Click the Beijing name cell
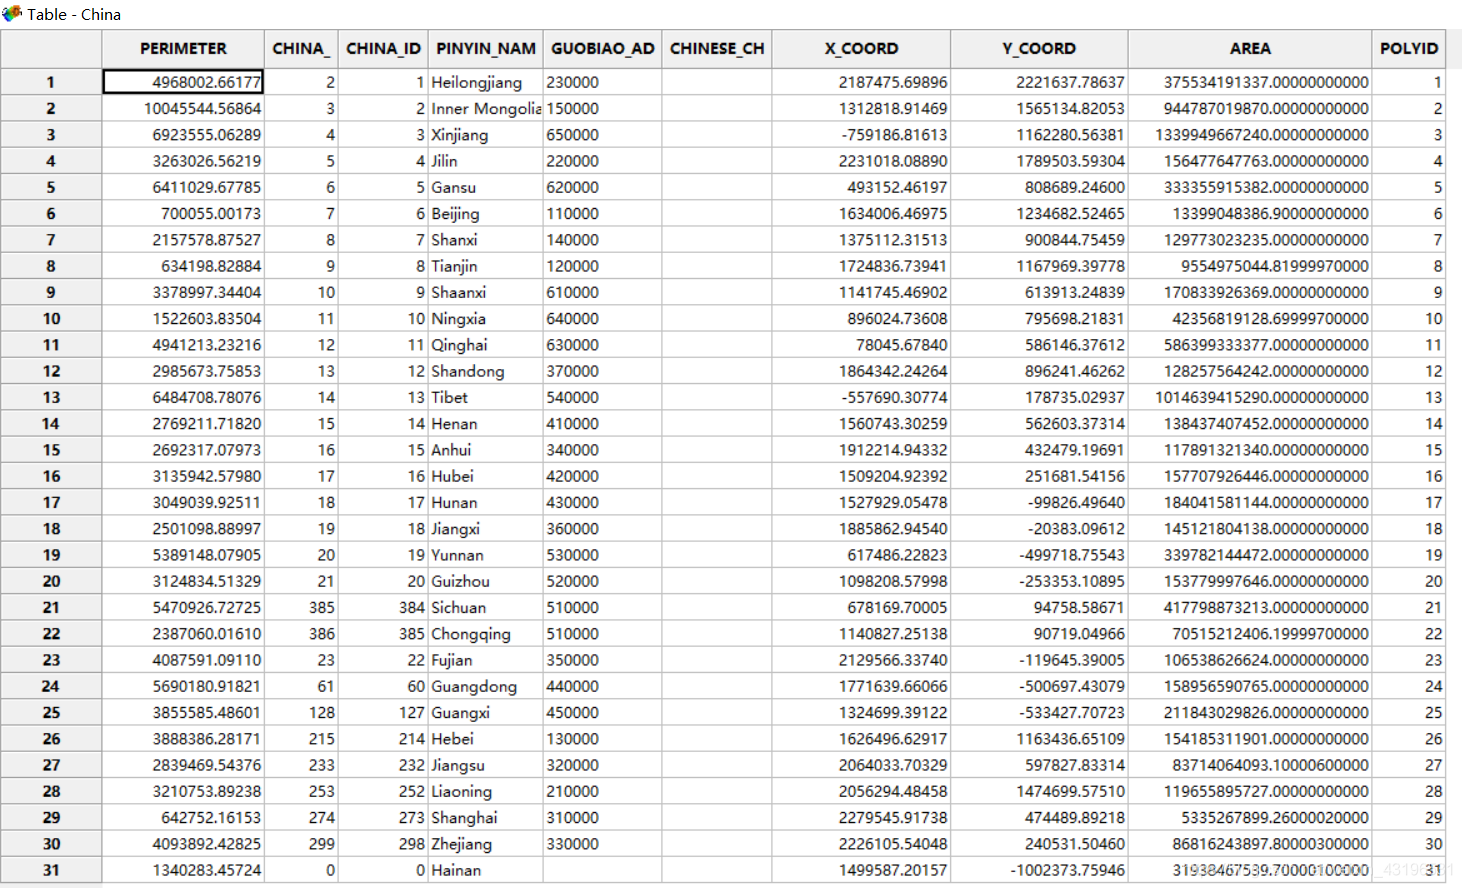The image size is (1462, 888). point(486,213)
